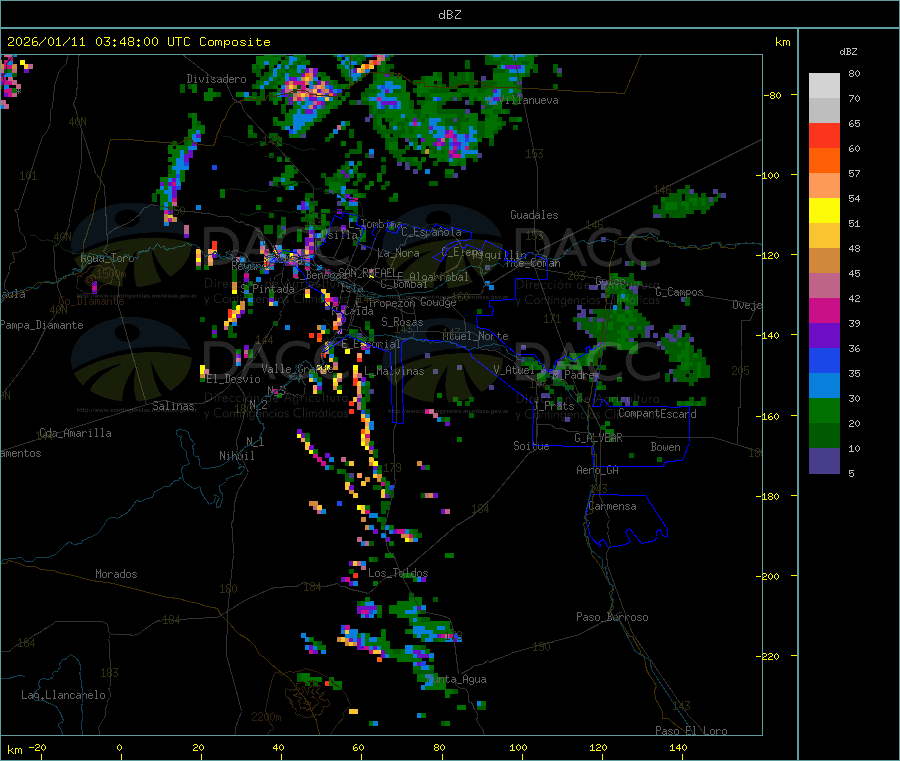Click the Cda_Amarilla label
The image size is (900, 761).
pyautogui.click(x=75, y=433)
